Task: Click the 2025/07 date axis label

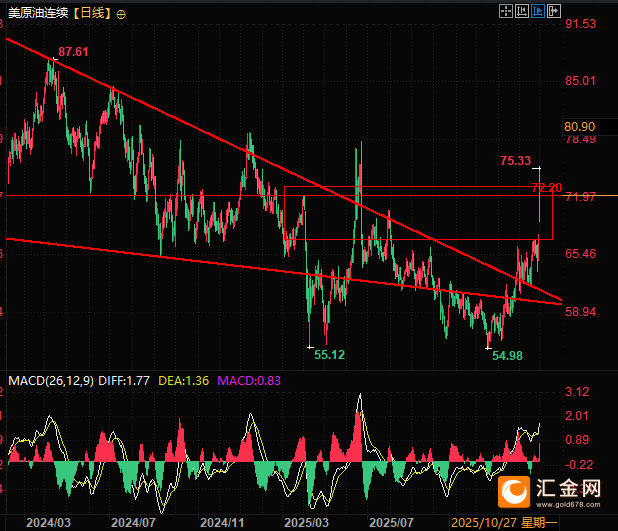Action: coord(391,523)
